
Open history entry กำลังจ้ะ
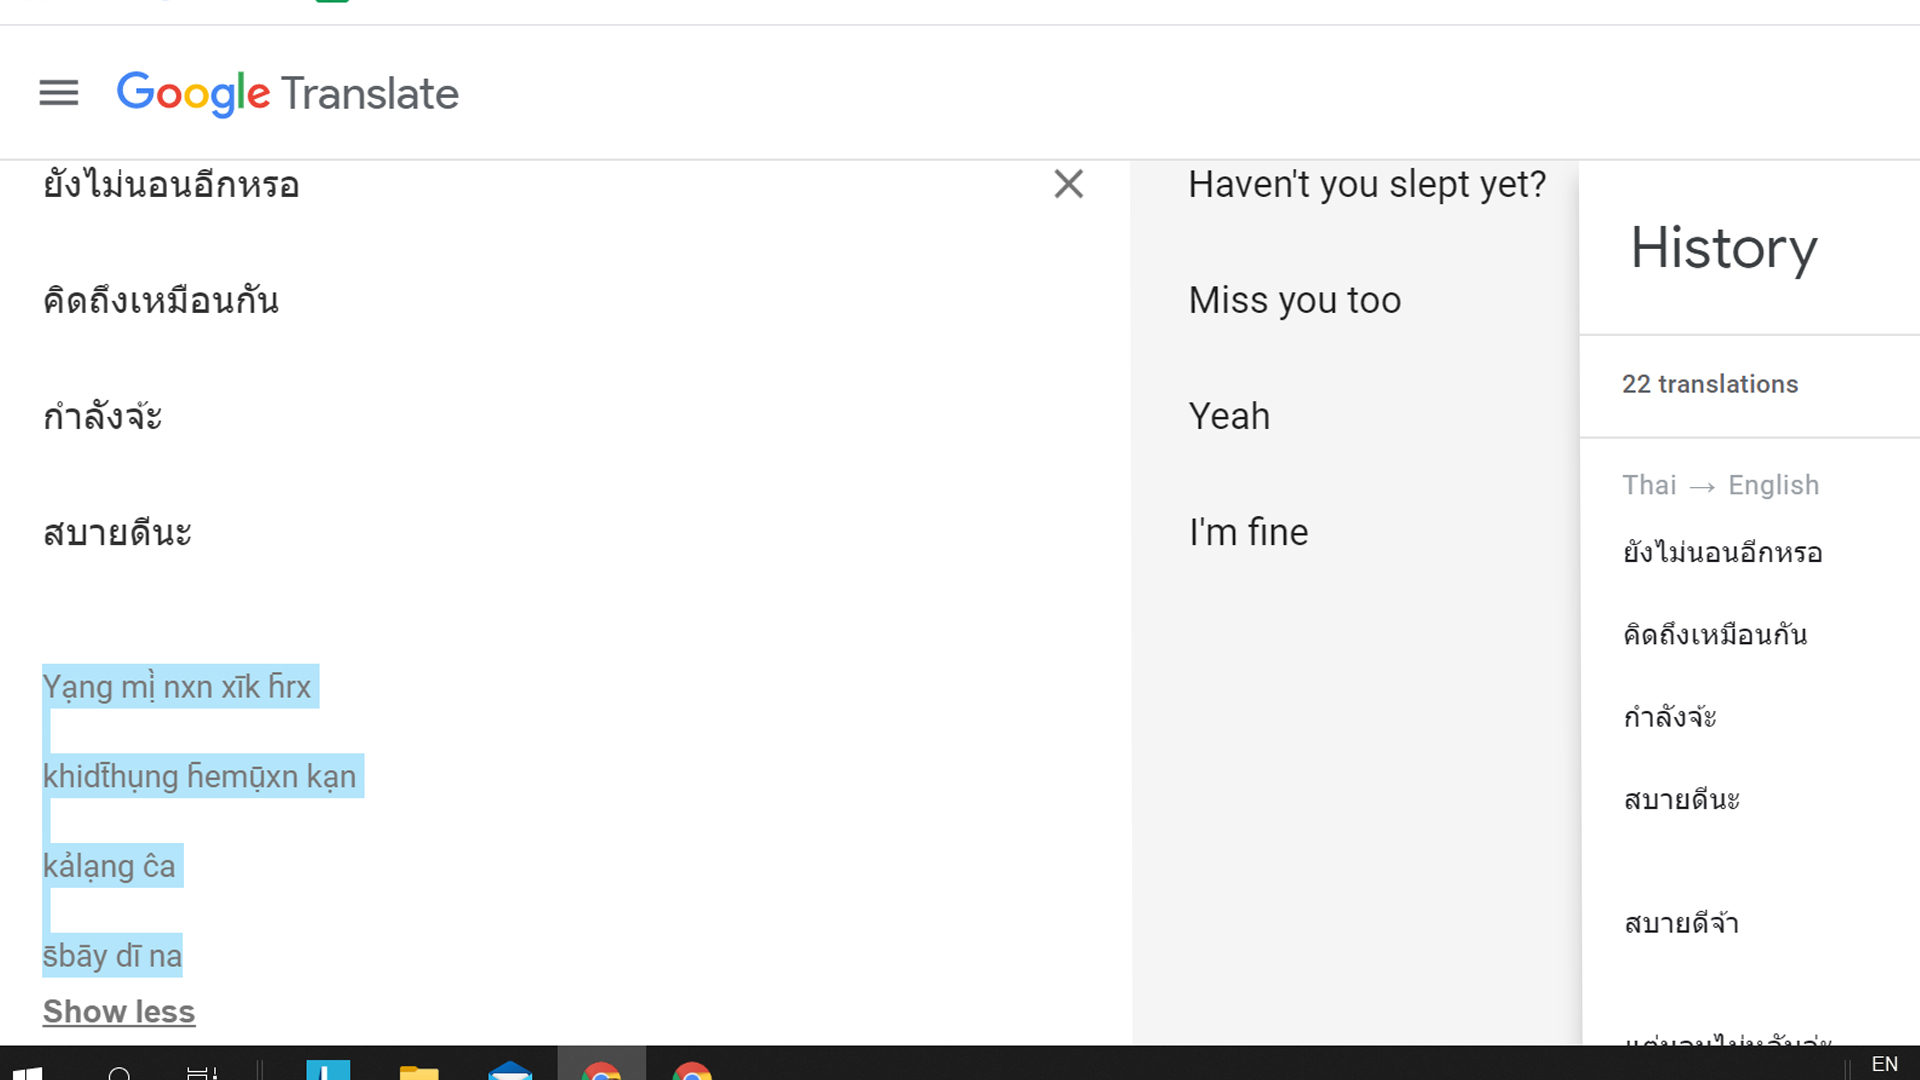[1670, 716]
